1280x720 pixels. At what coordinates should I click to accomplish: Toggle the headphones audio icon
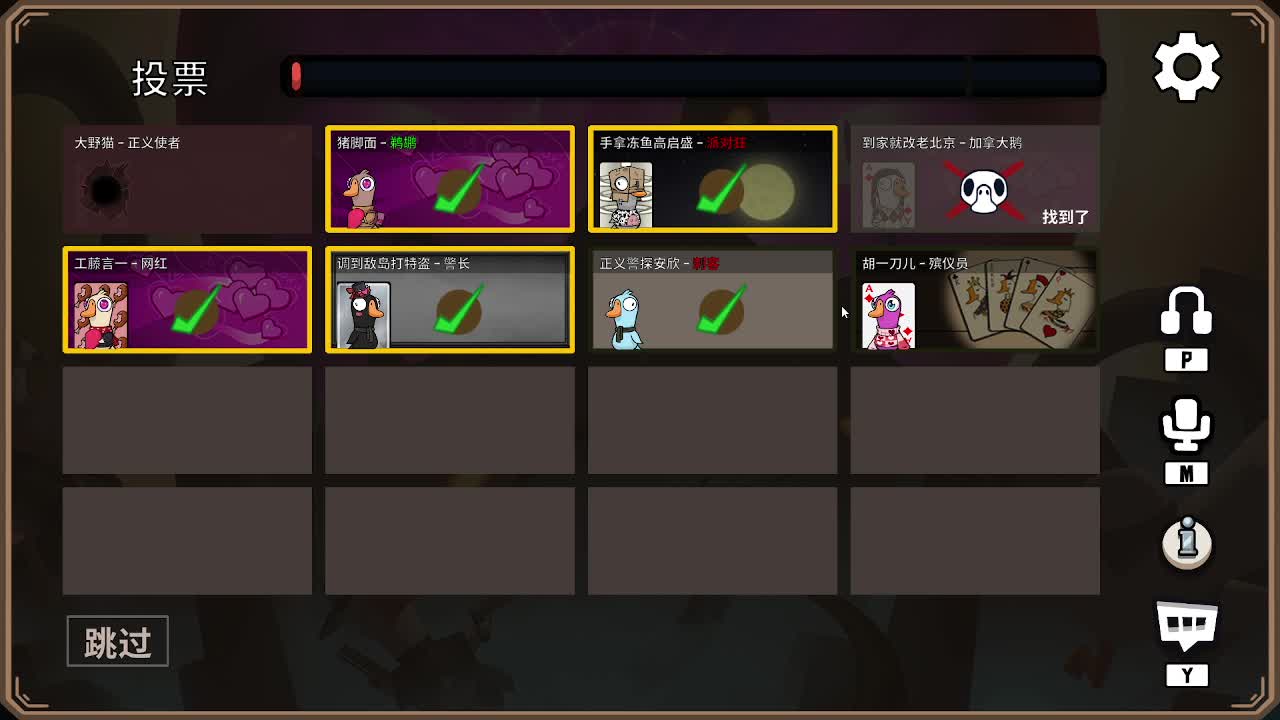(x=1186, y=311)
